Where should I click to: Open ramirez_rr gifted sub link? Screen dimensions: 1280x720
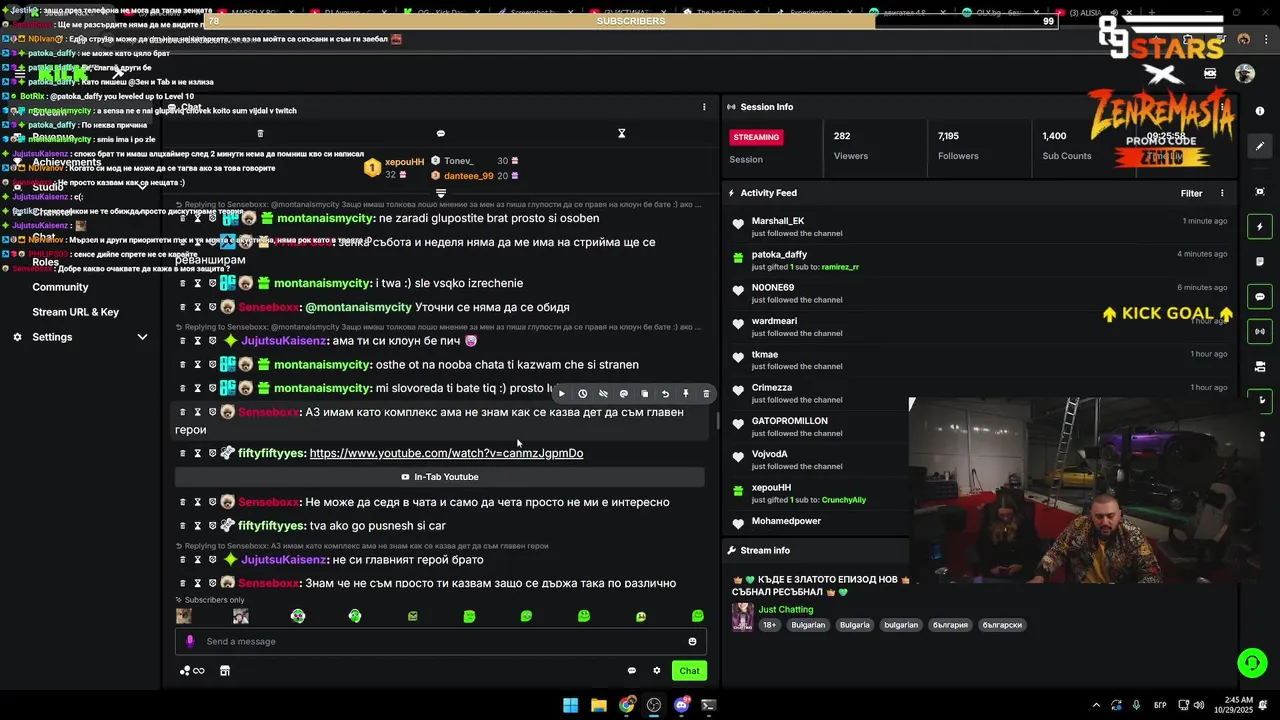840,267
